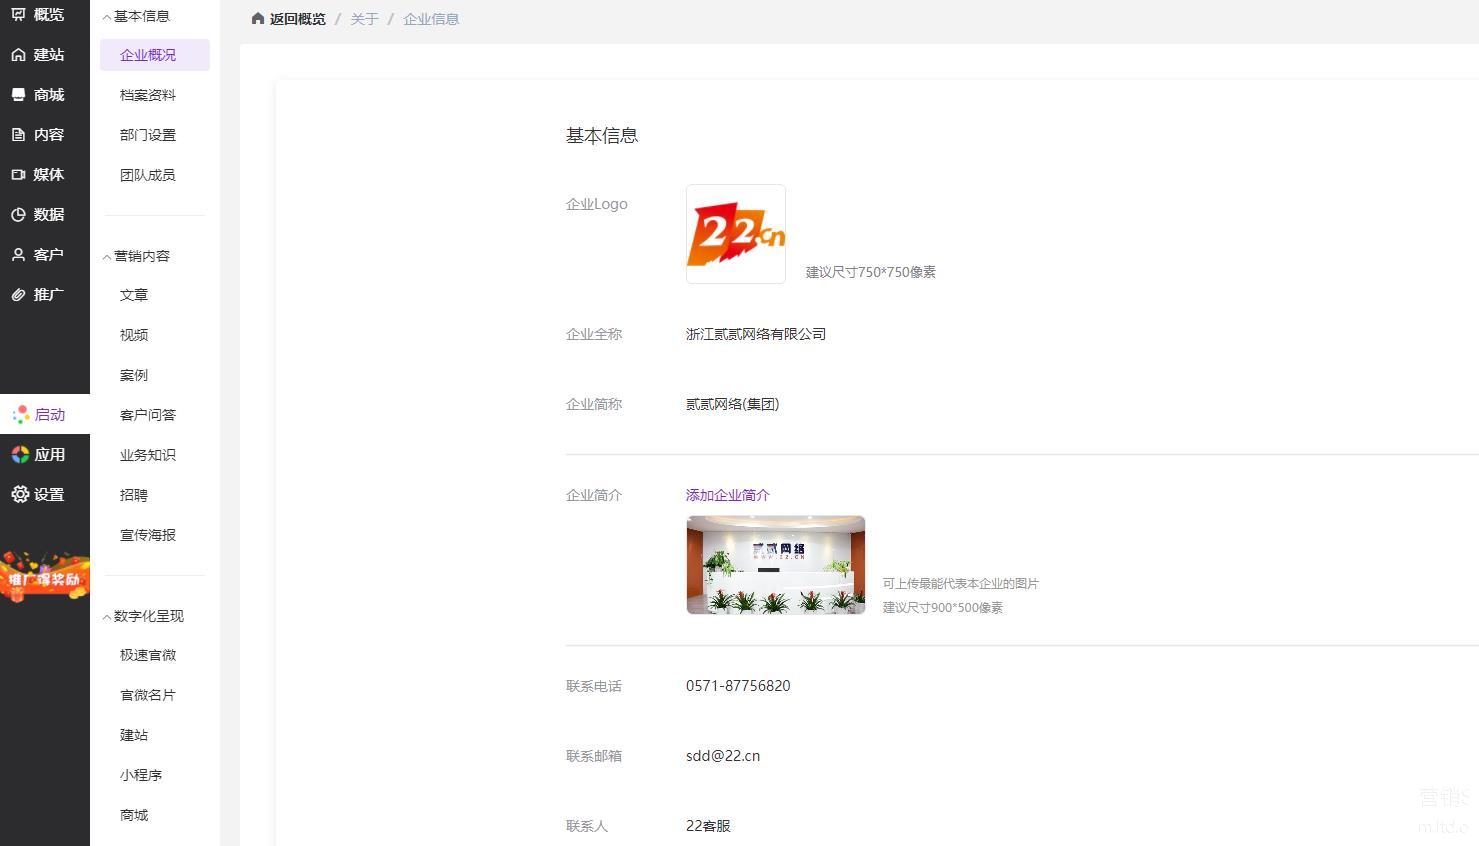Viewport: 1479px width, 846px height.
Task: Select 宣传海报 from the marketing menu
Action: click(147, 535)
